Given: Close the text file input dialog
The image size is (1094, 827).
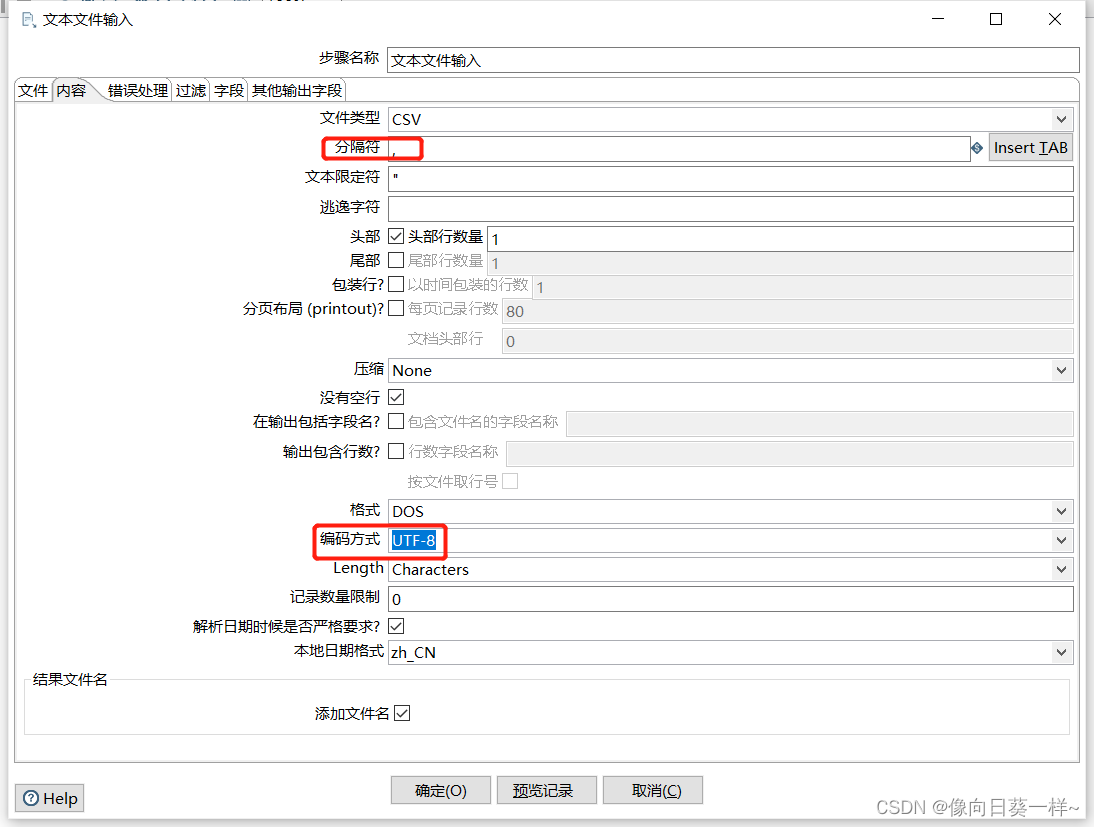Looking at the screenshot, I should [x=1055, y=20].
